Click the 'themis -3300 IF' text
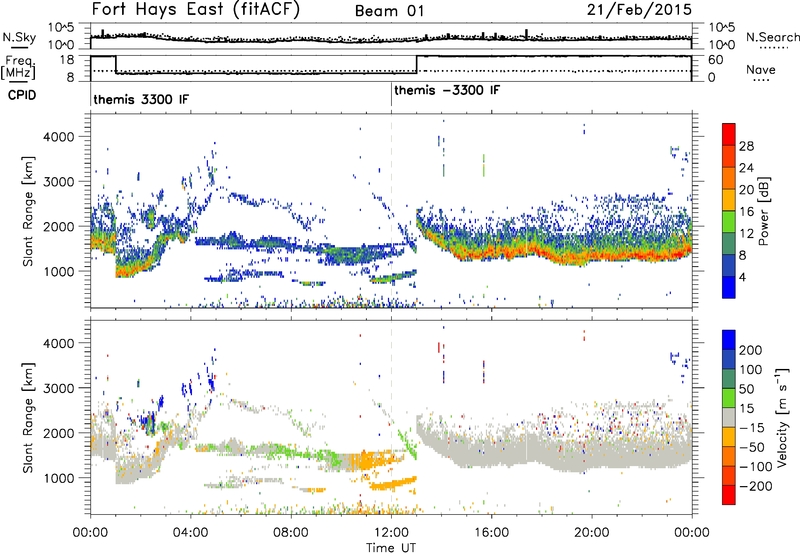Screen dimensions: 800x554 pyautogui.click(x=447, y=90)
